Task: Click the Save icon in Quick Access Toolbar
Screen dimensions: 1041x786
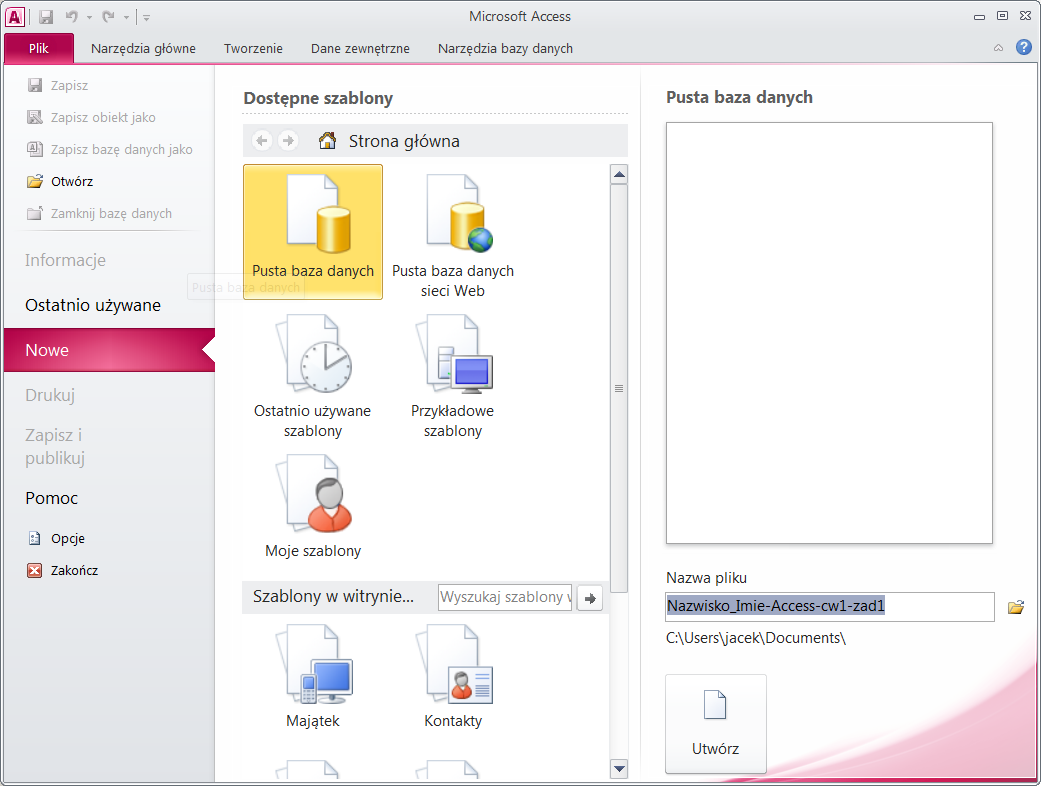Action: pyautogui.click(x=46, y=17)
